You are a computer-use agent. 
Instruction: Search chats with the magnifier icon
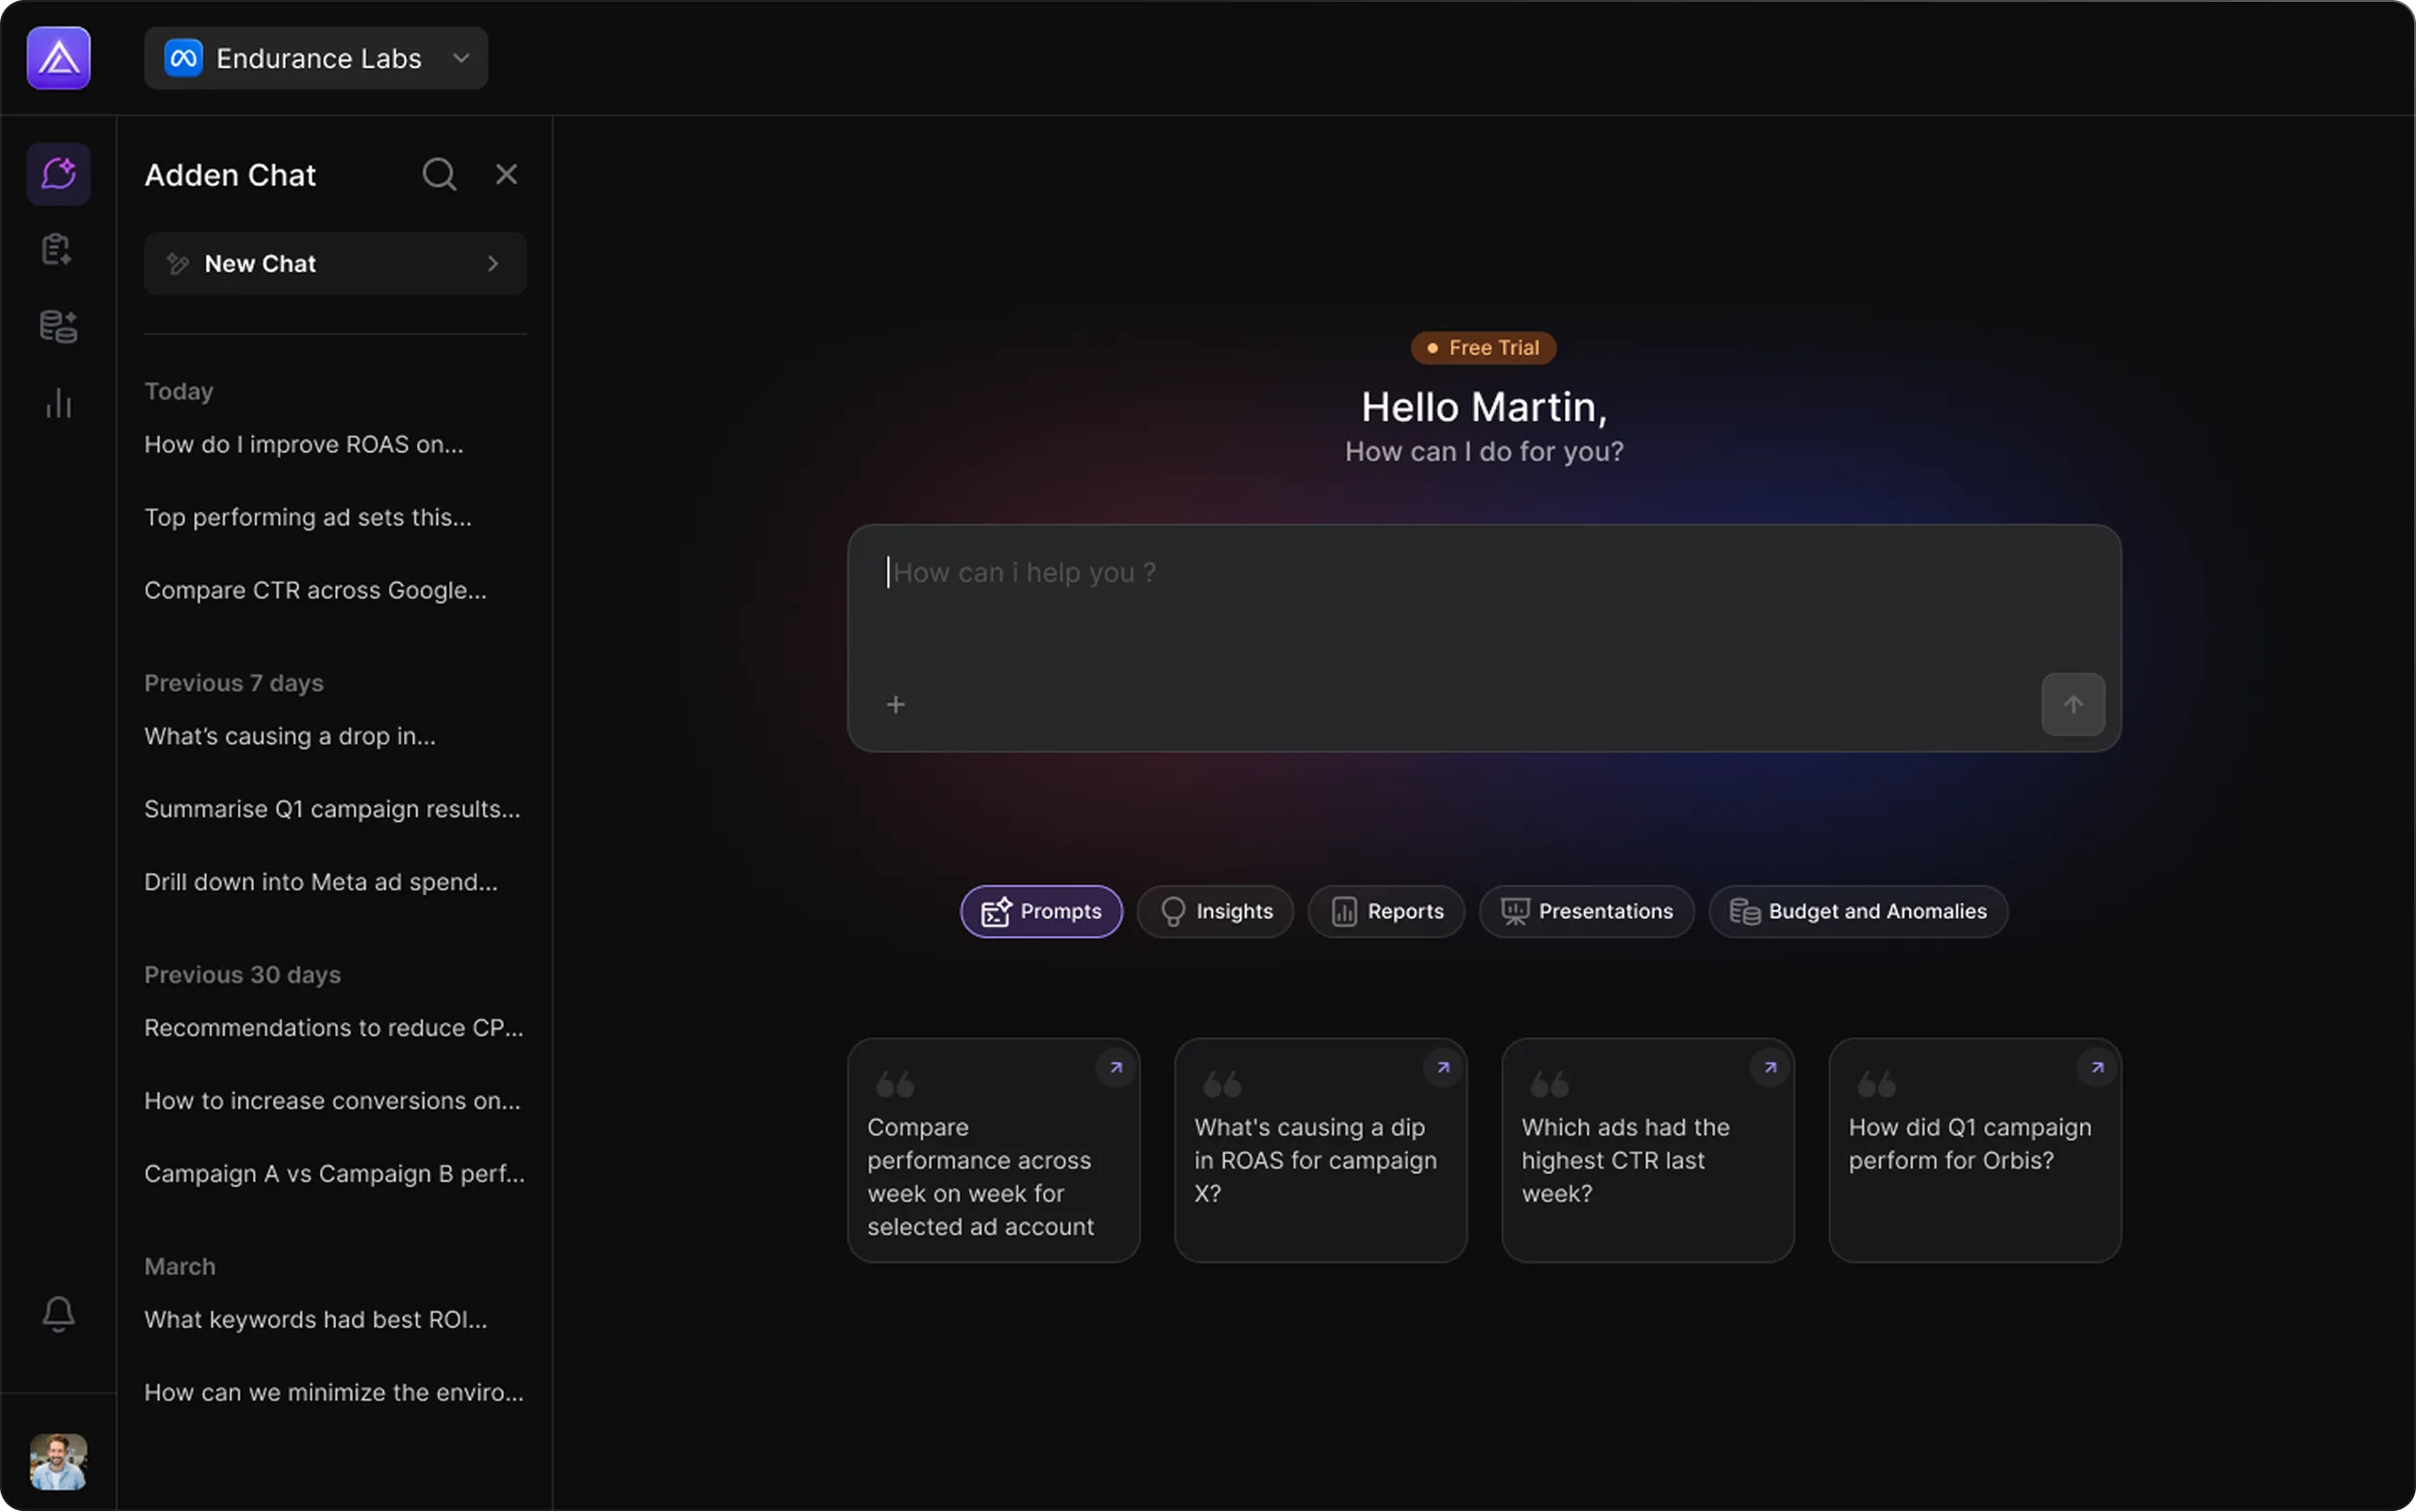tap(439, 174)
